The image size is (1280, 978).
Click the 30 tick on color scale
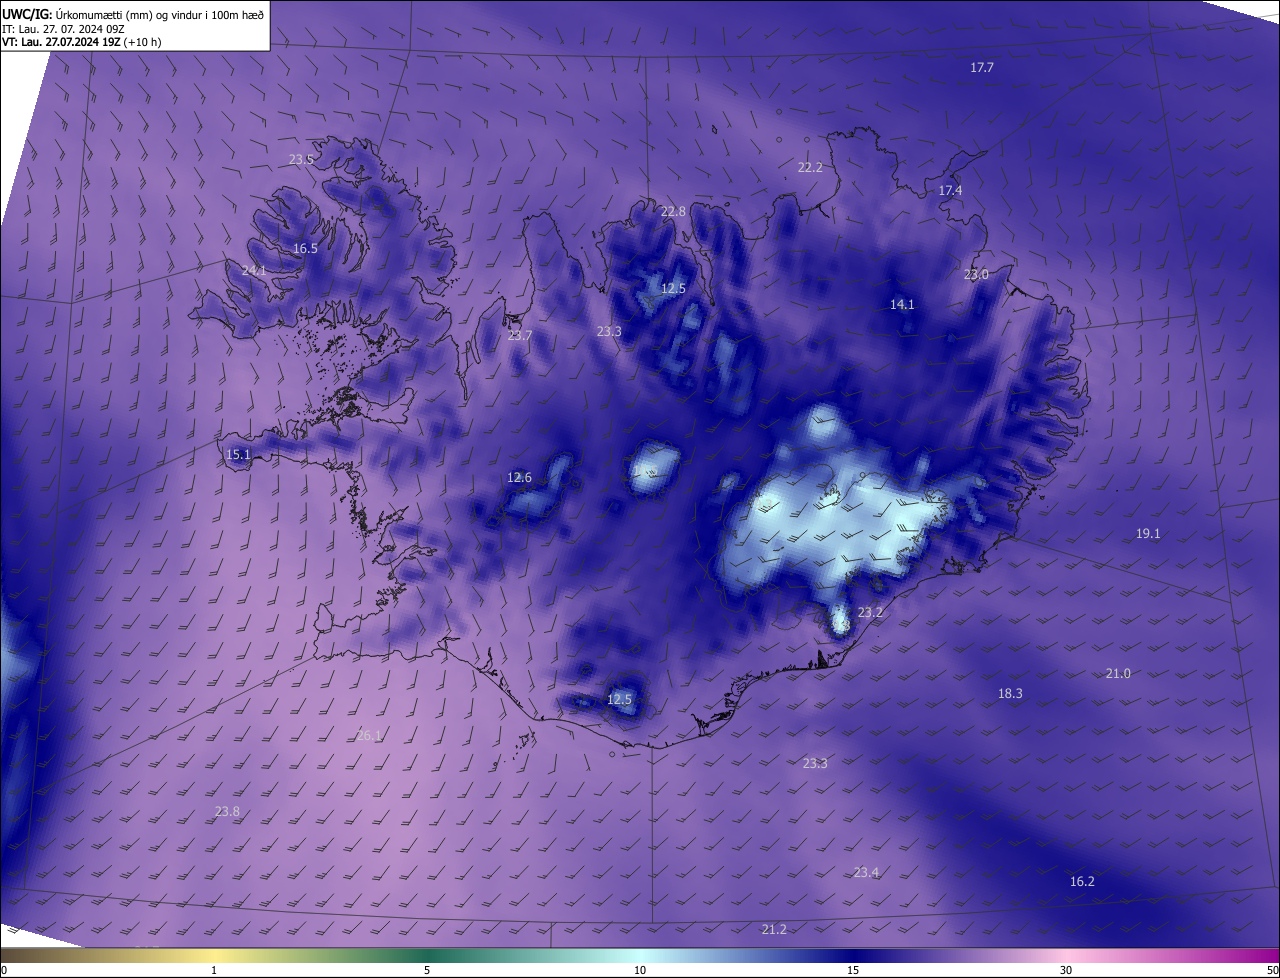1066,970
